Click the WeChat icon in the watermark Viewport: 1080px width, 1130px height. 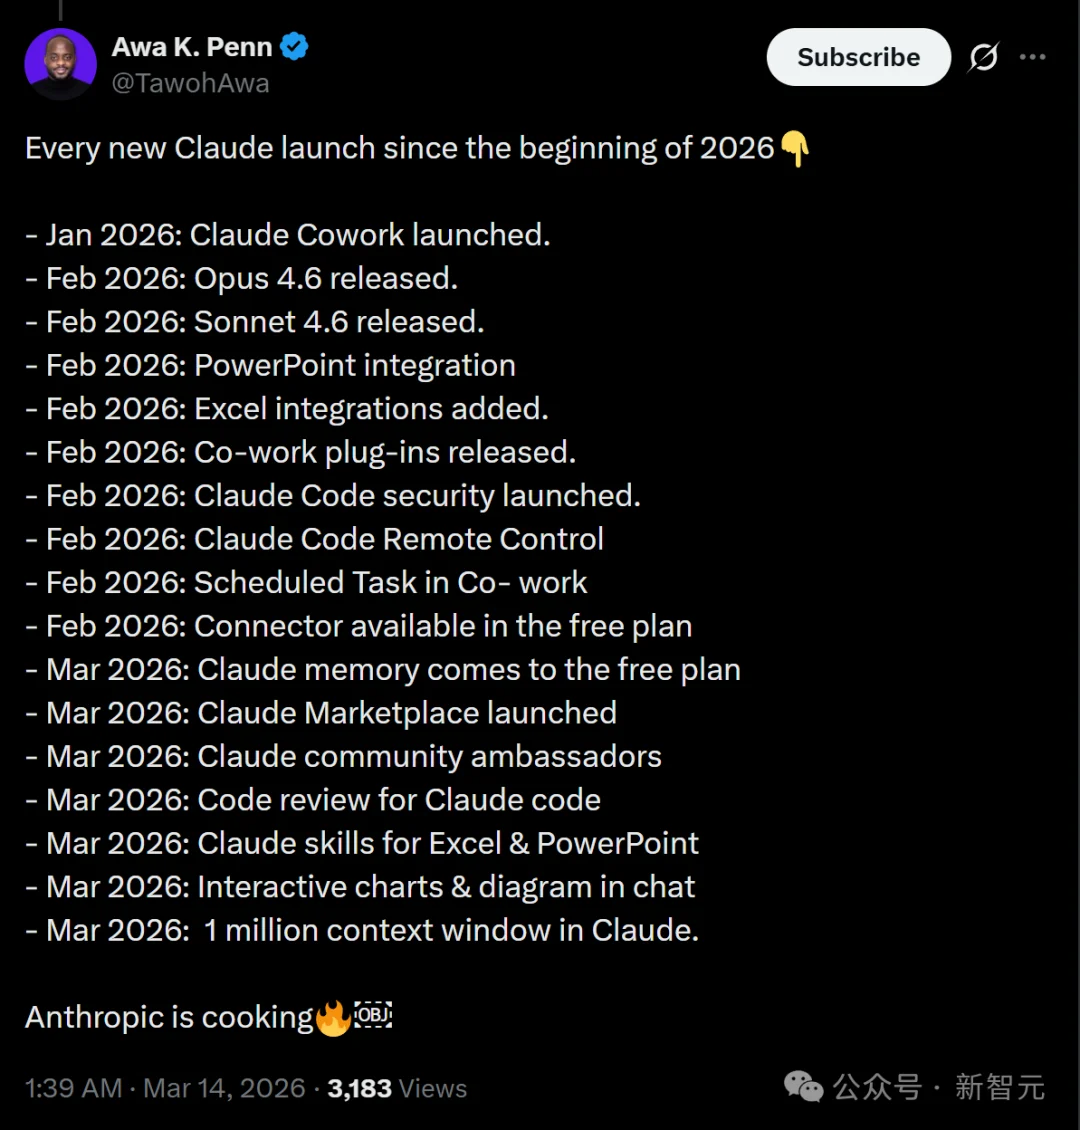point(802,1087)
